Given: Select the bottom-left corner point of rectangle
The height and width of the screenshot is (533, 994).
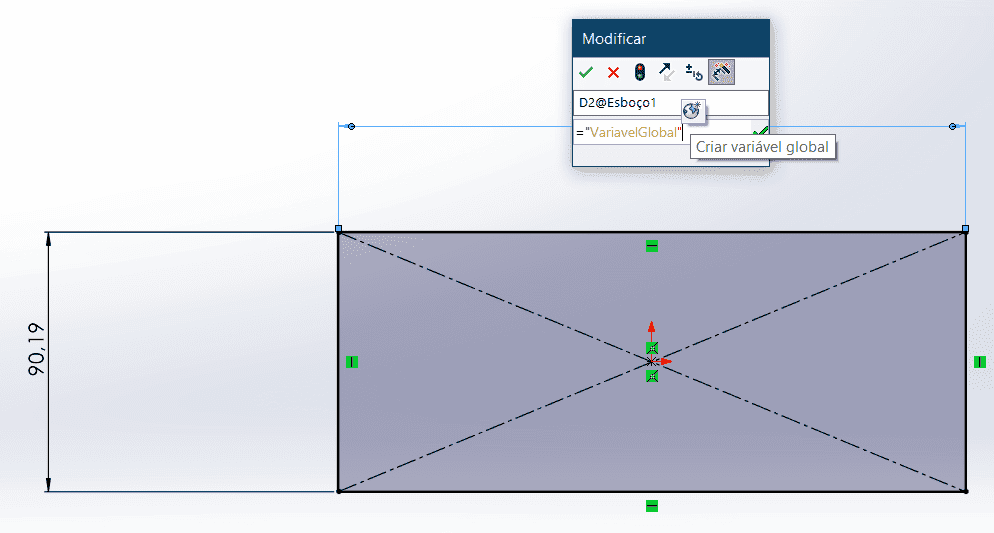Looking at the screenshot, I should tap(339, 491).
